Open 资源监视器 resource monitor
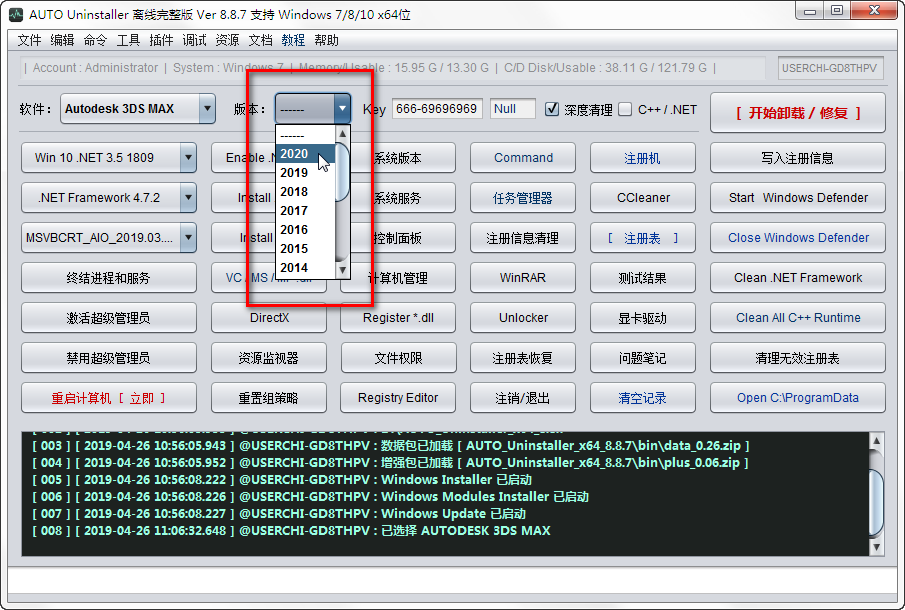The width and height of the screenshot is (905, 610). (x=269, y=358)
